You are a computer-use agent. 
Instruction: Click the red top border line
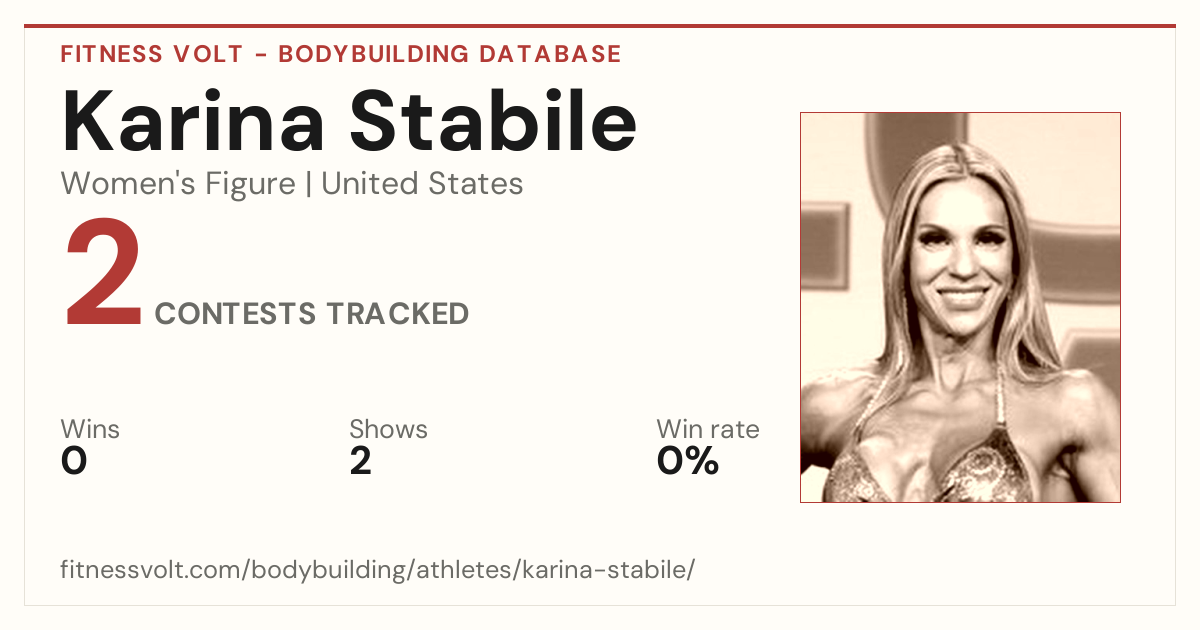click(600, 26)
